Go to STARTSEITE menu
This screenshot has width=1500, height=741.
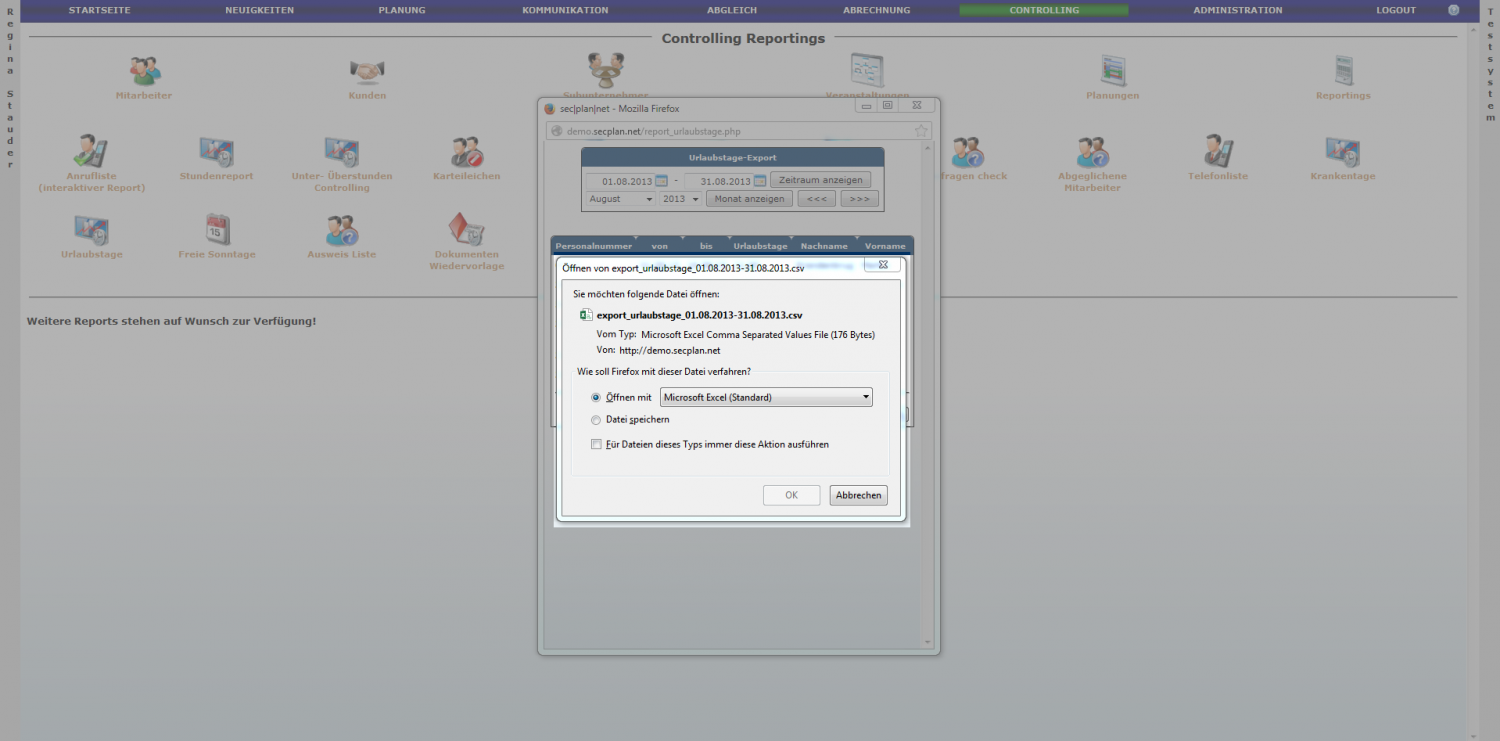tap(99, 10)
